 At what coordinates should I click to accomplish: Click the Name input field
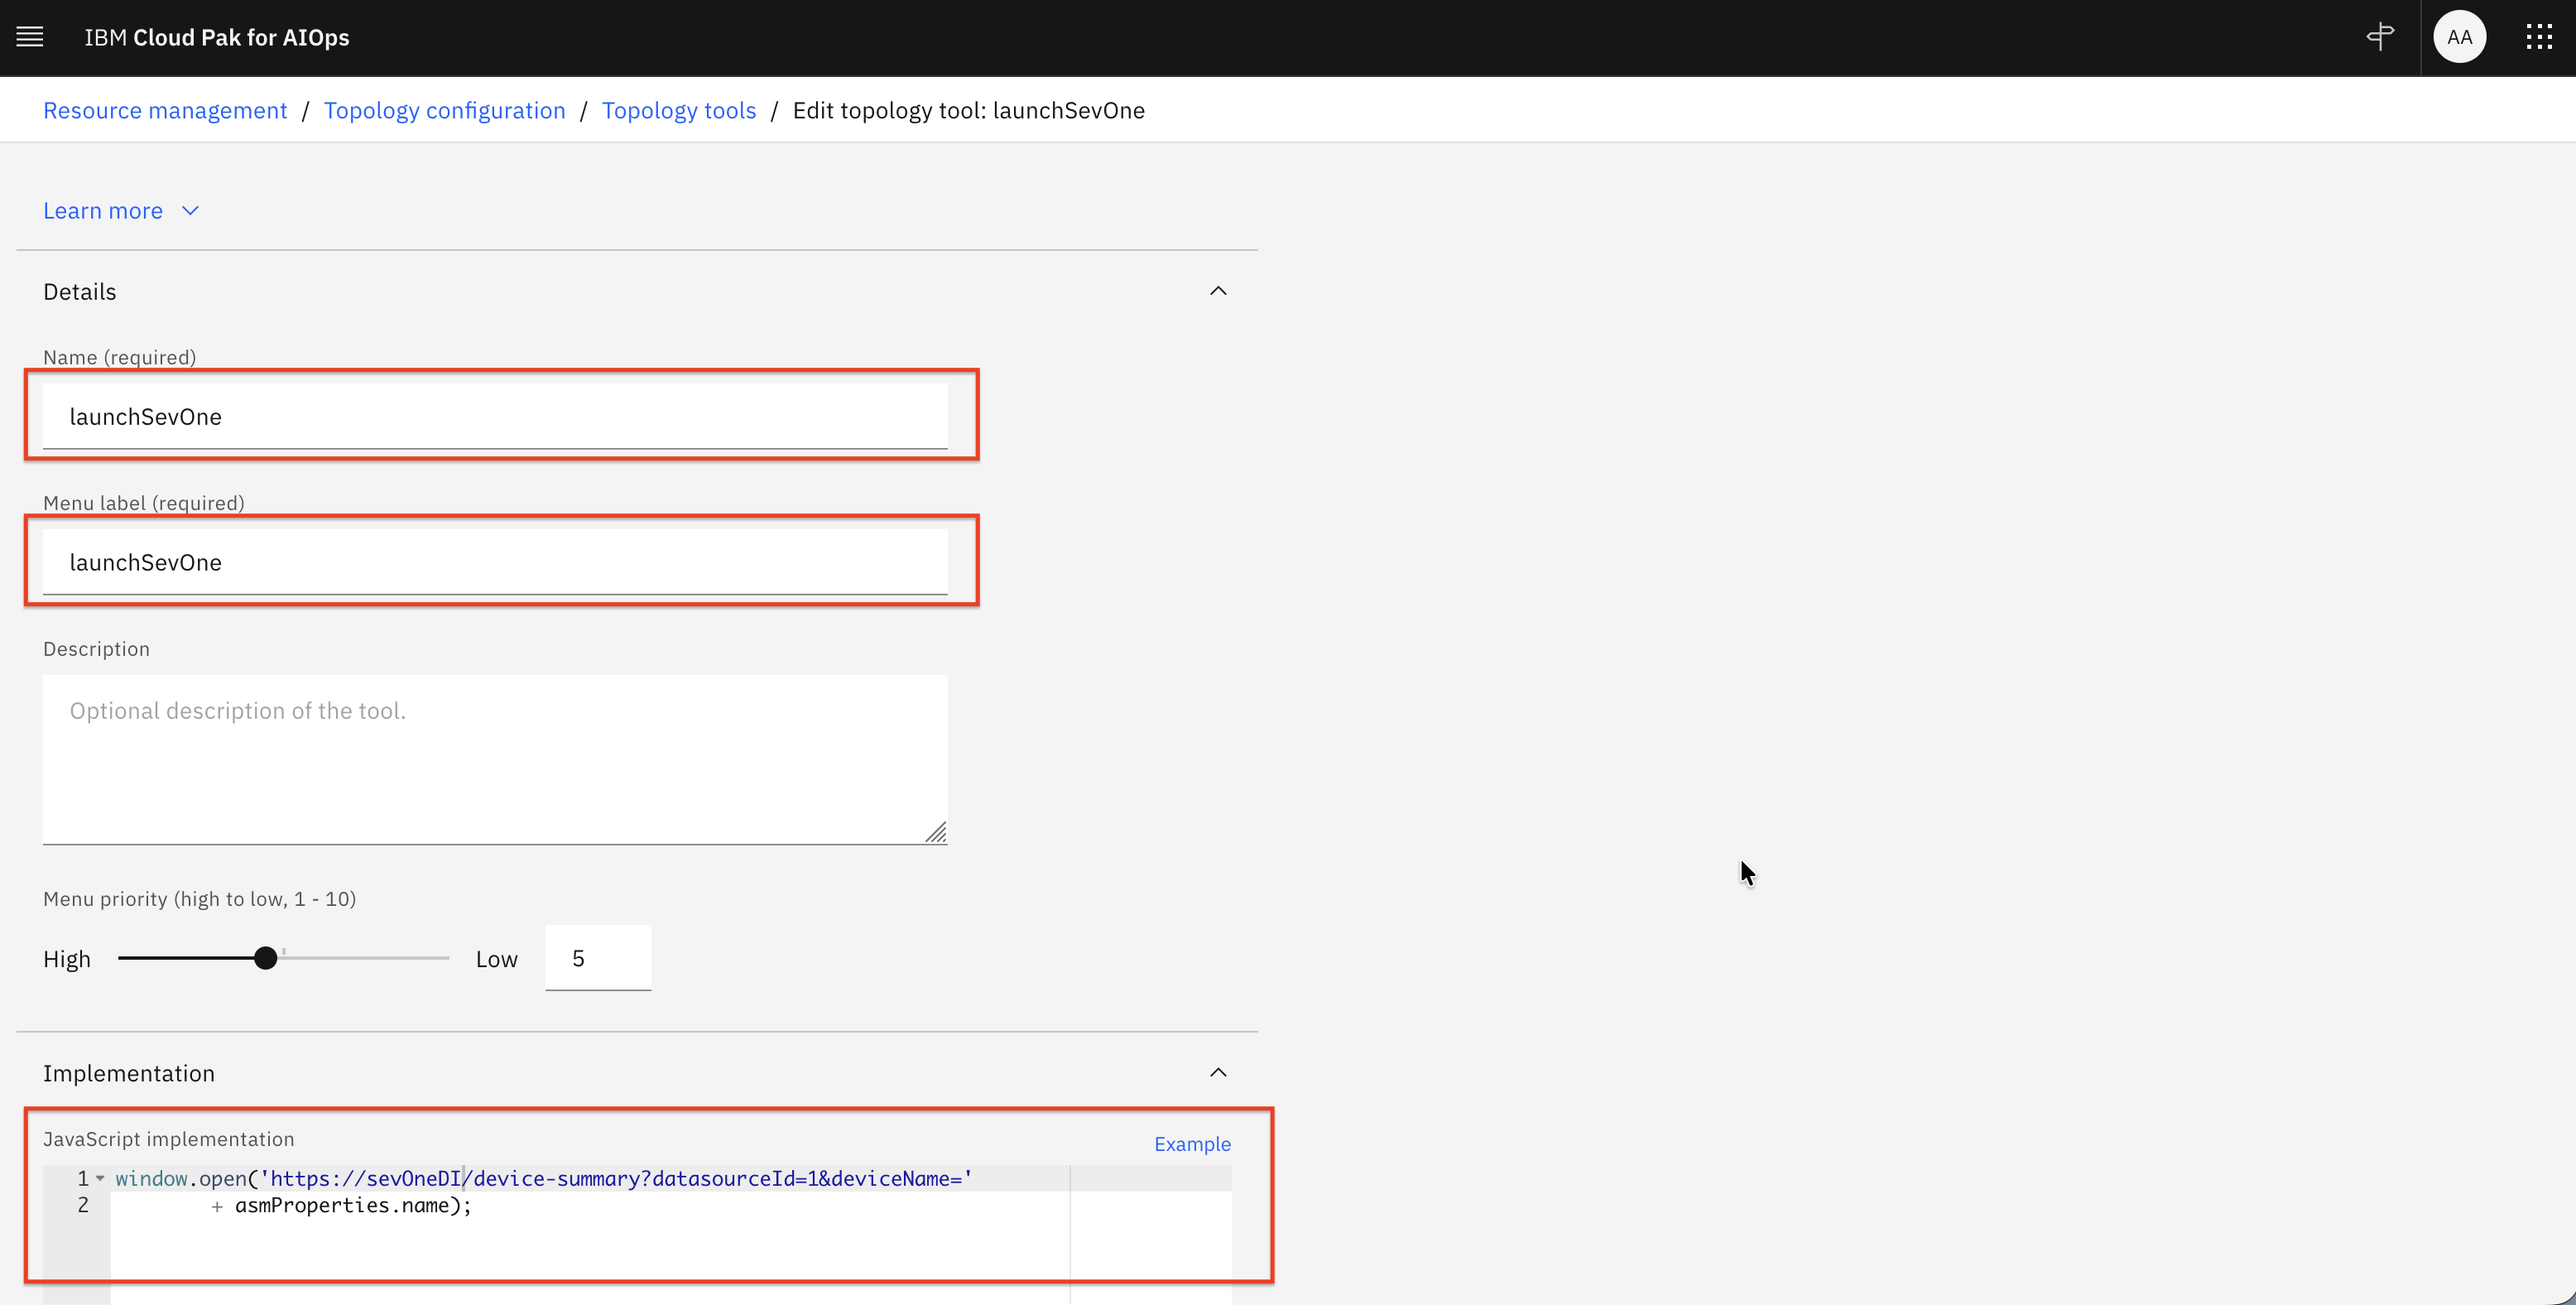click(495, 416)
